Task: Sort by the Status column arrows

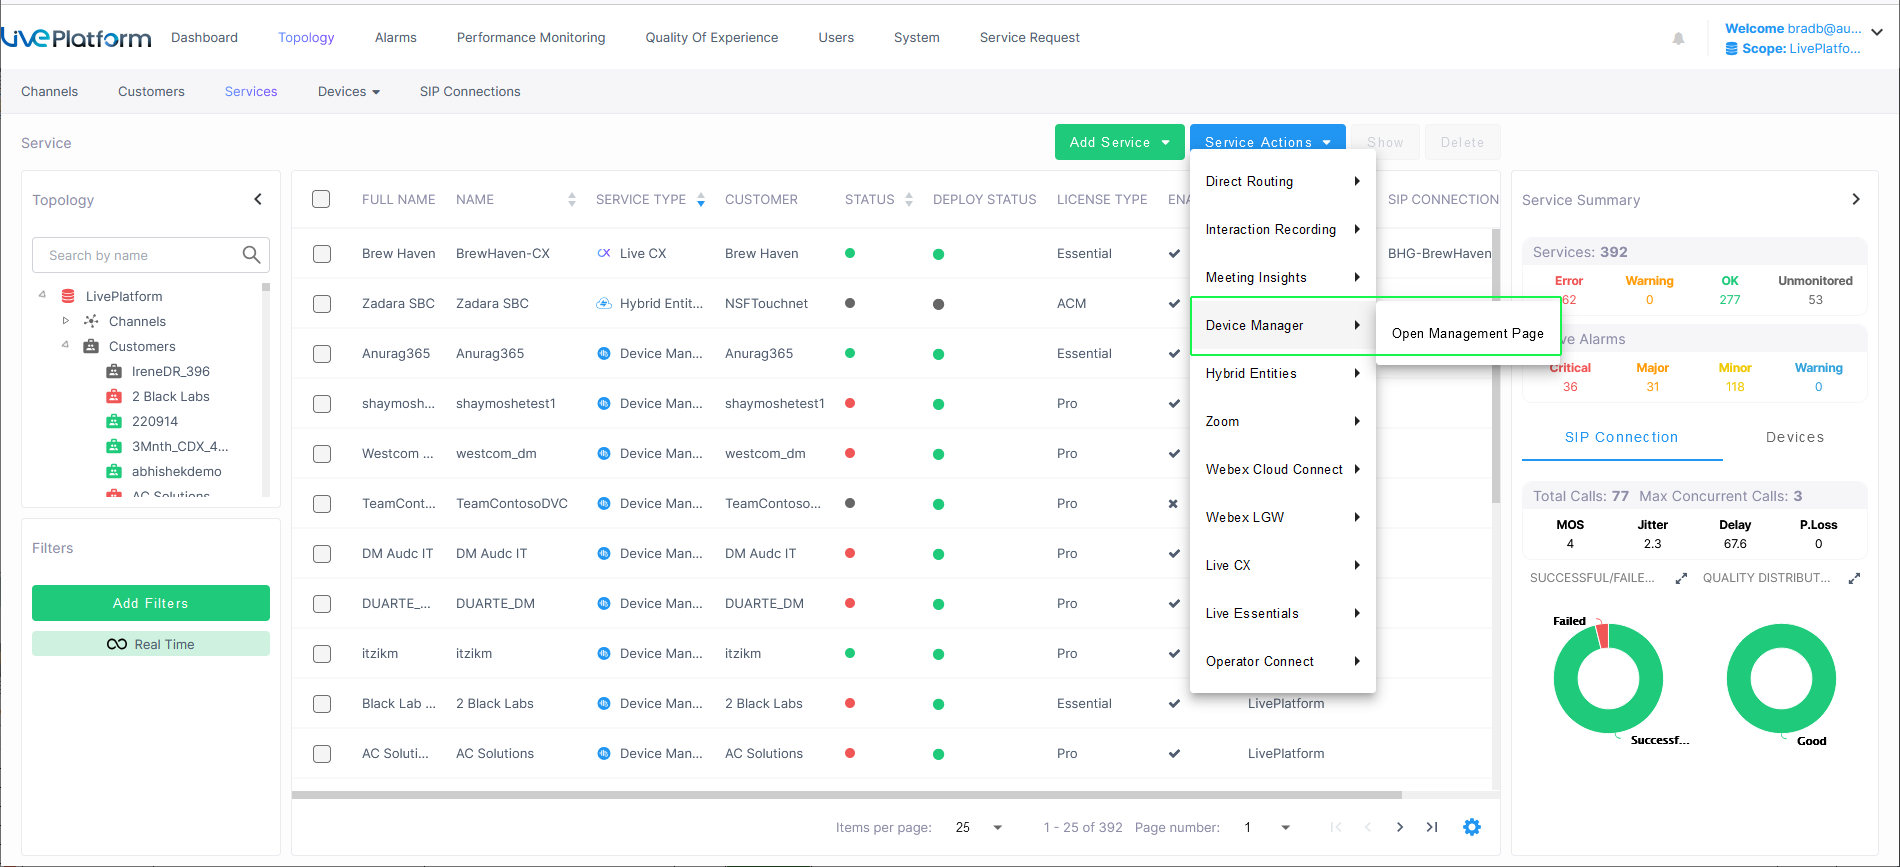Action: [909, 200]
